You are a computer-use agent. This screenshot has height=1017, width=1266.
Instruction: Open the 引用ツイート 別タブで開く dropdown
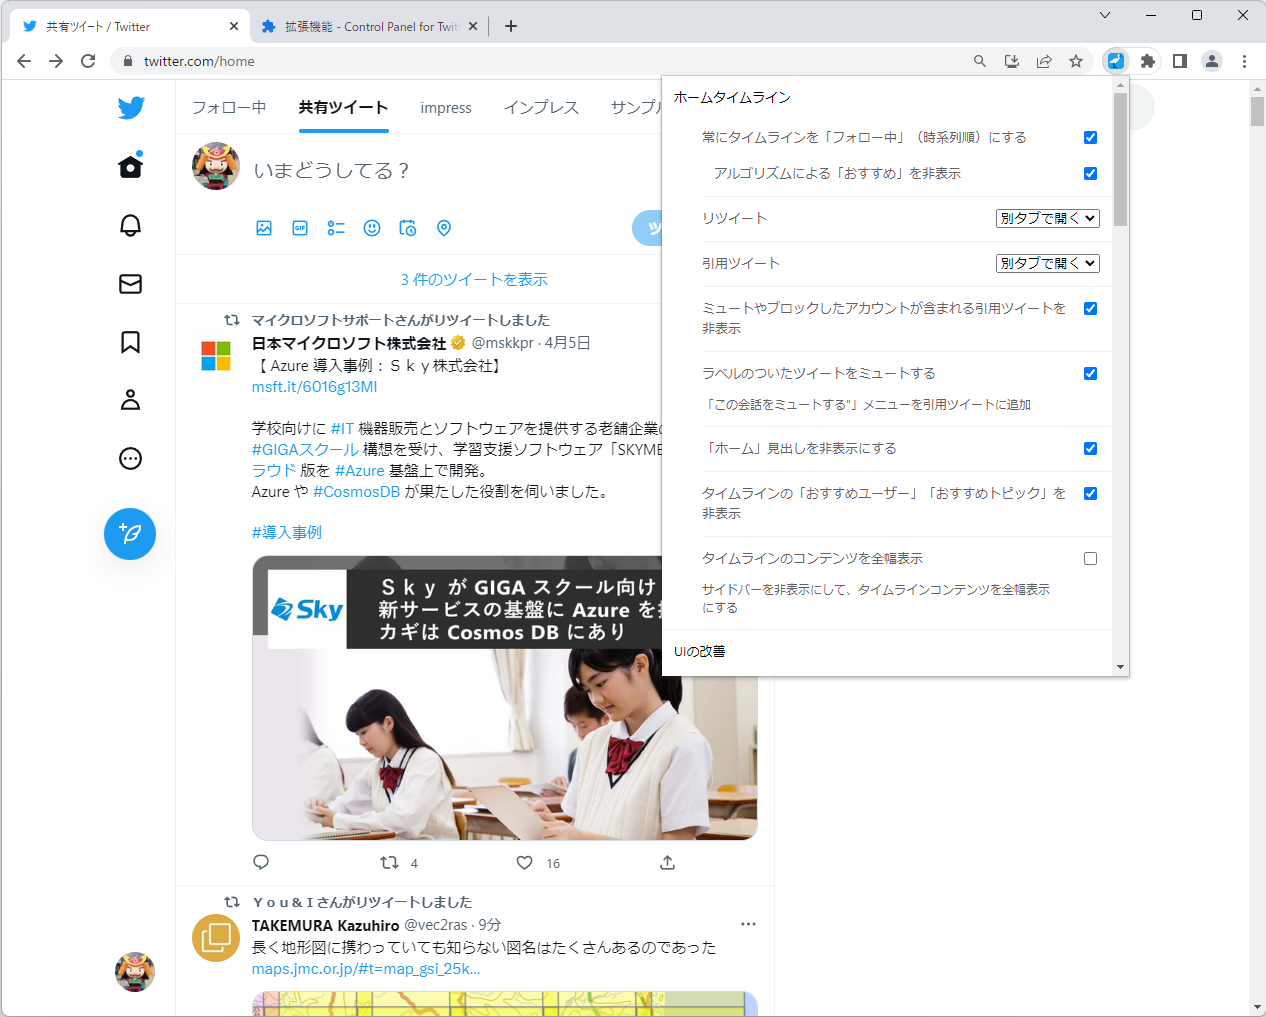click(1047, 263)
